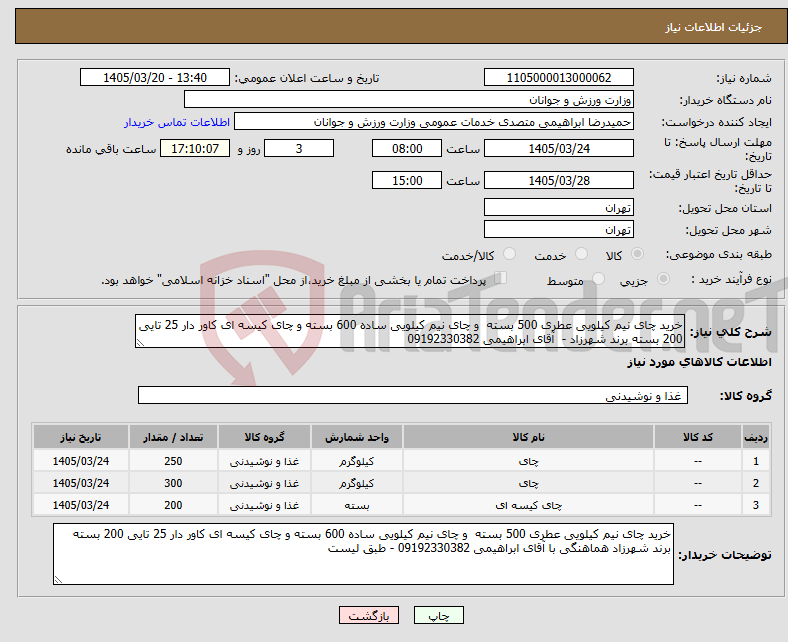This screenshot has height=642, width=788.
Task: Click the announcement date field 1405/03/20 - 13:40
Action: (x=155, y=77)
